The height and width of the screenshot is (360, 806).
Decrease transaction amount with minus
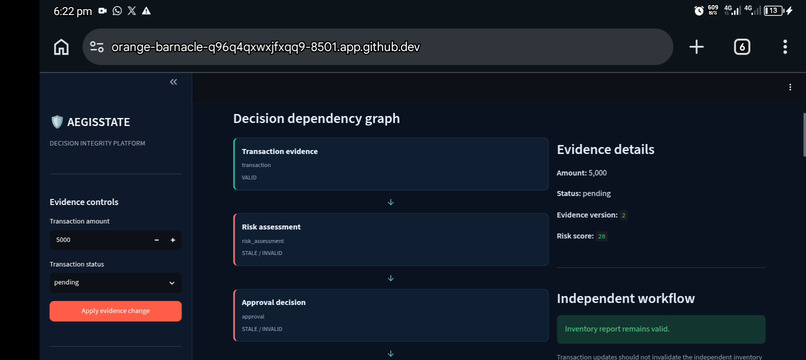click(157, 240)
